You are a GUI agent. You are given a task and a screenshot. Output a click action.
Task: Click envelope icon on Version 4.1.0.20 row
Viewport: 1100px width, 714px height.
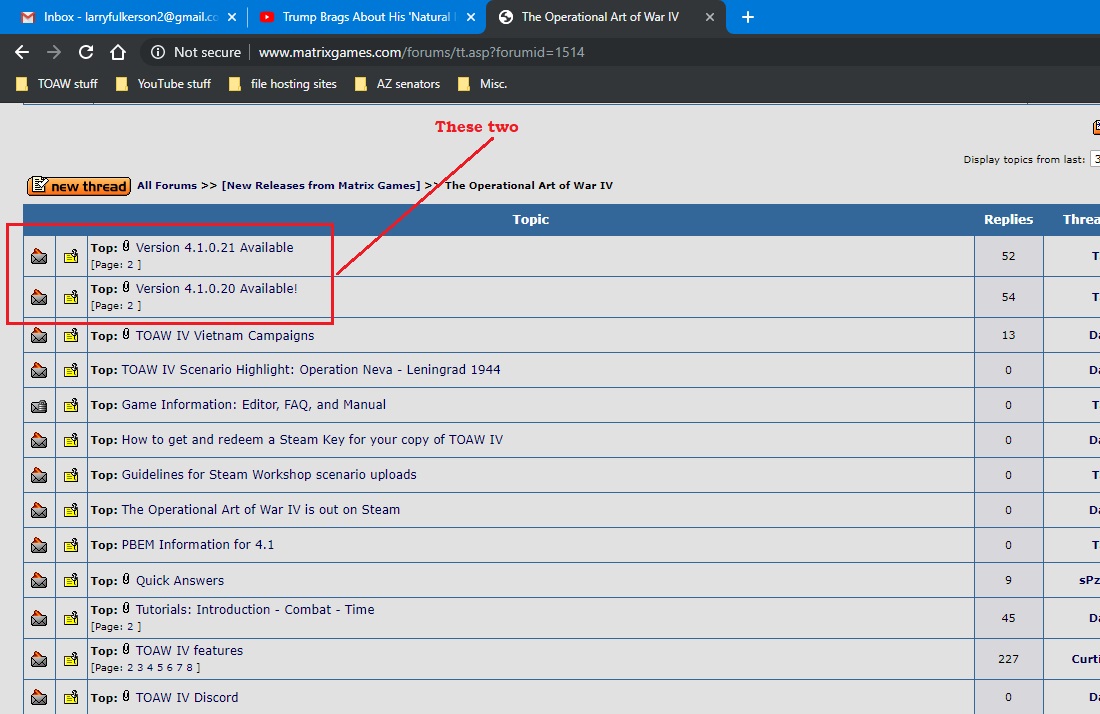click(x=39, y=297)
